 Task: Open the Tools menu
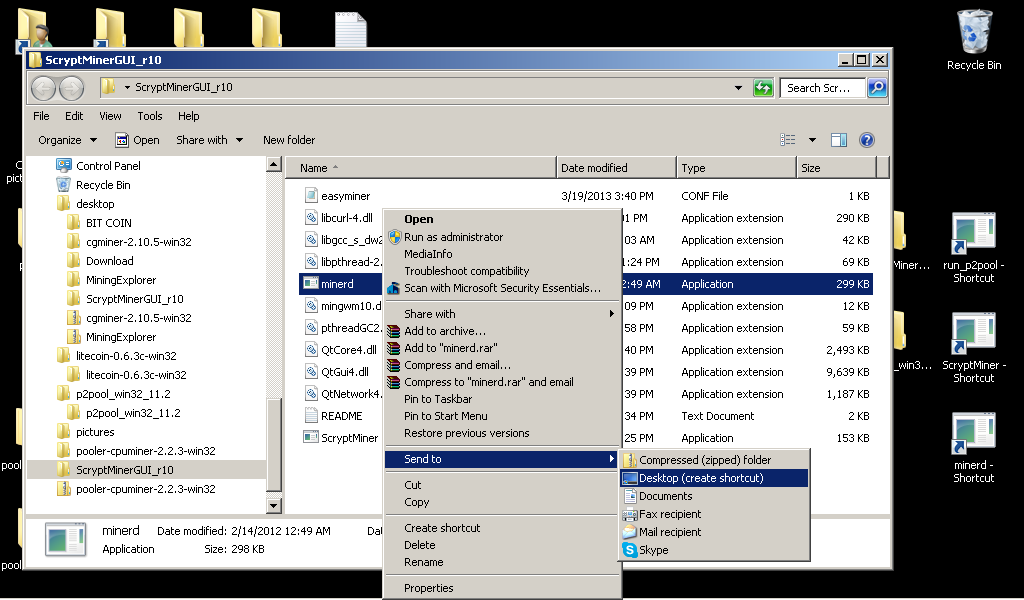[150, 116]
